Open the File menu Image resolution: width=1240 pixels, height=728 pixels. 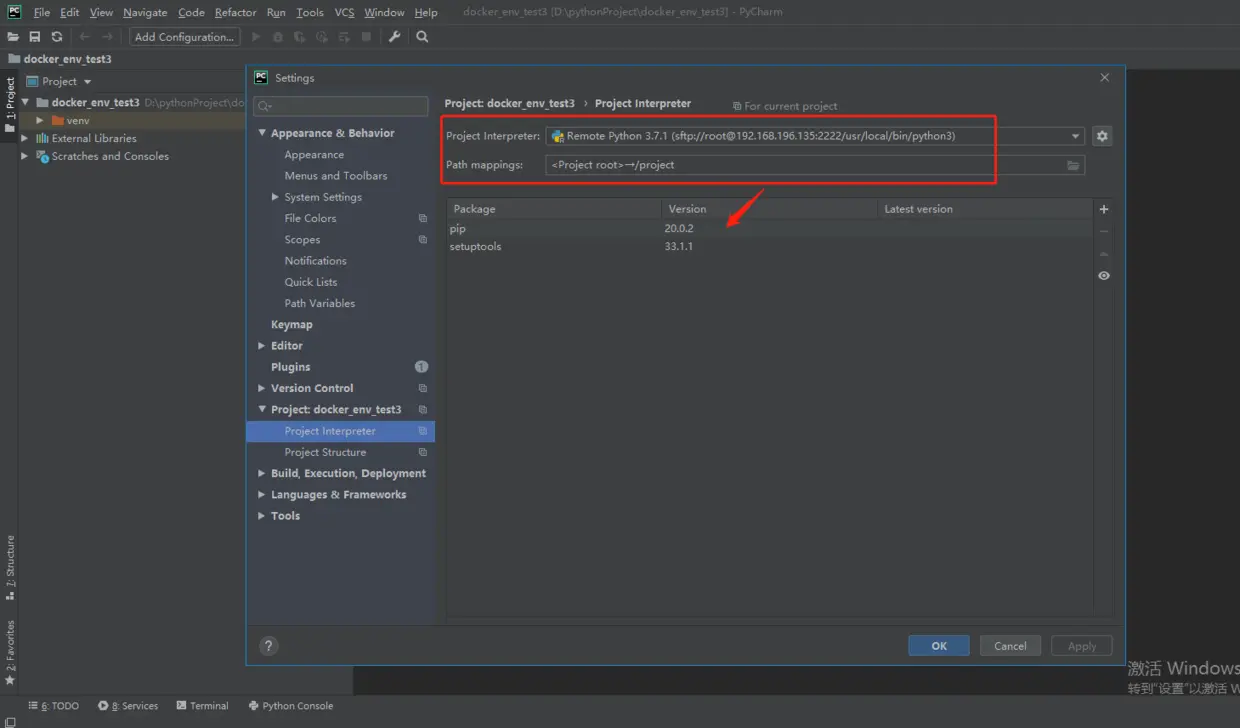41,12
